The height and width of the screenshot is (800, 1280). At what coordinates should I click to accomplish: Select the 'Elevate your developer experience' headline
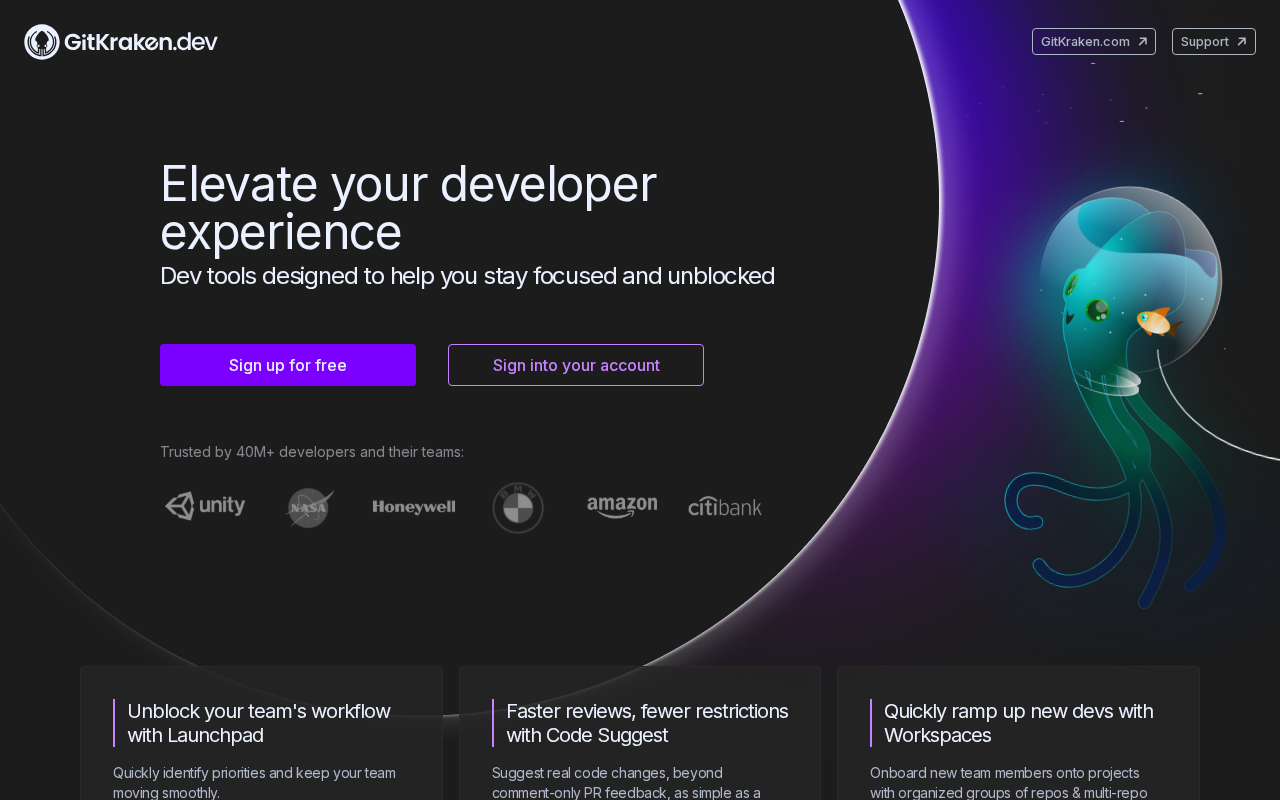(408, 208)
